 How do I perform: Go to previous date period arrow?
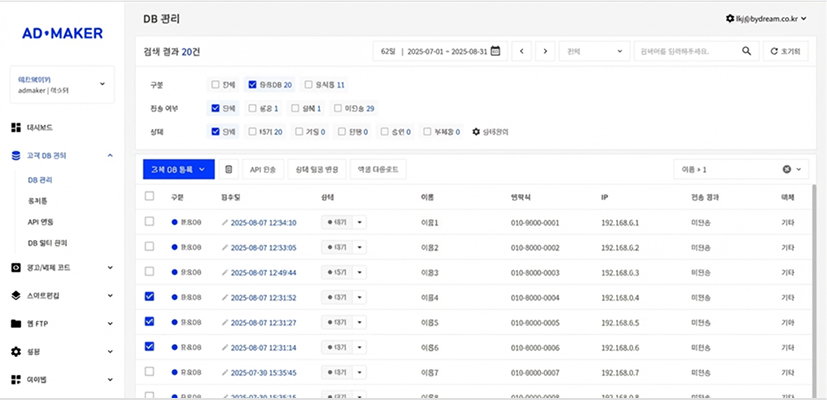(521, 51)
